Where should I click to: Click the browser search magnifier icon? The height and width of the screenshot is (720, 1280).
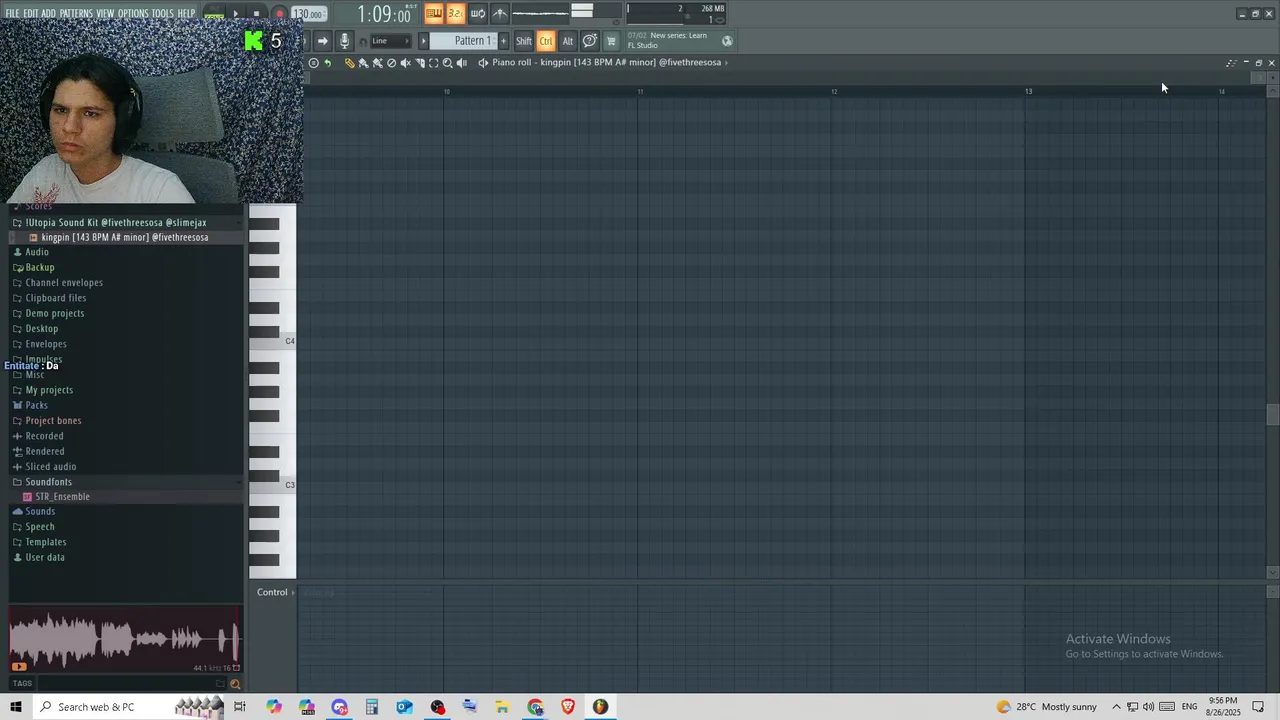[235, 684]
